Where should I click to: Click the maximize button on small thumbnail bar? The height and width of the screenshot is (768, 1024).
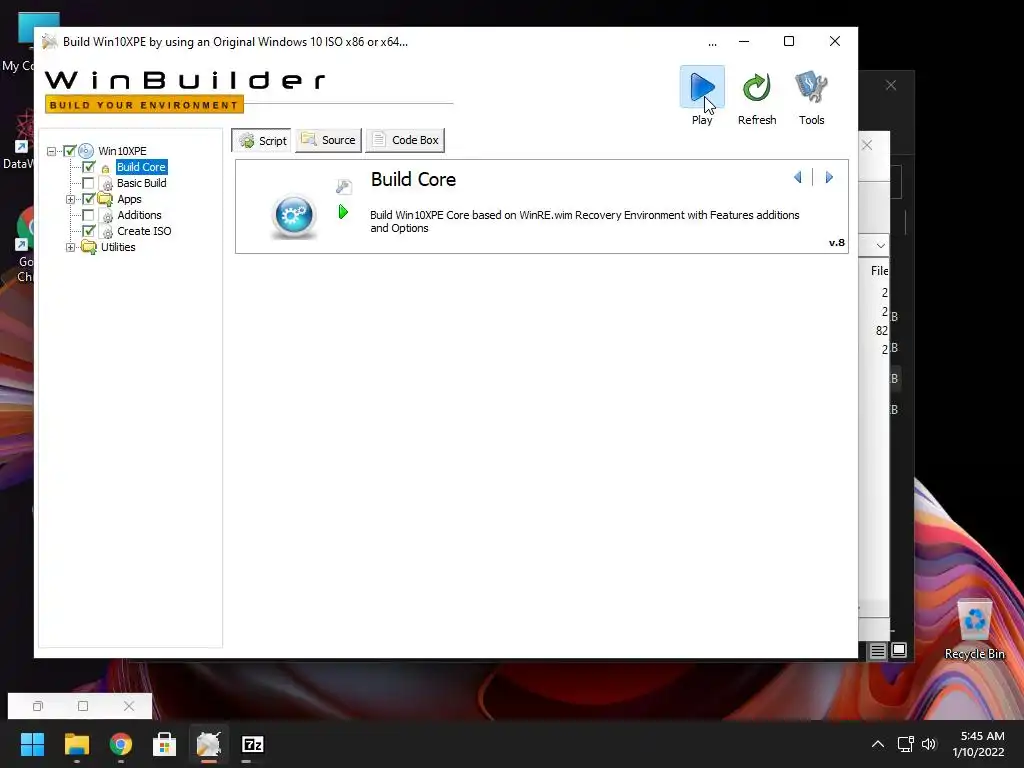[x=83, y=706]
